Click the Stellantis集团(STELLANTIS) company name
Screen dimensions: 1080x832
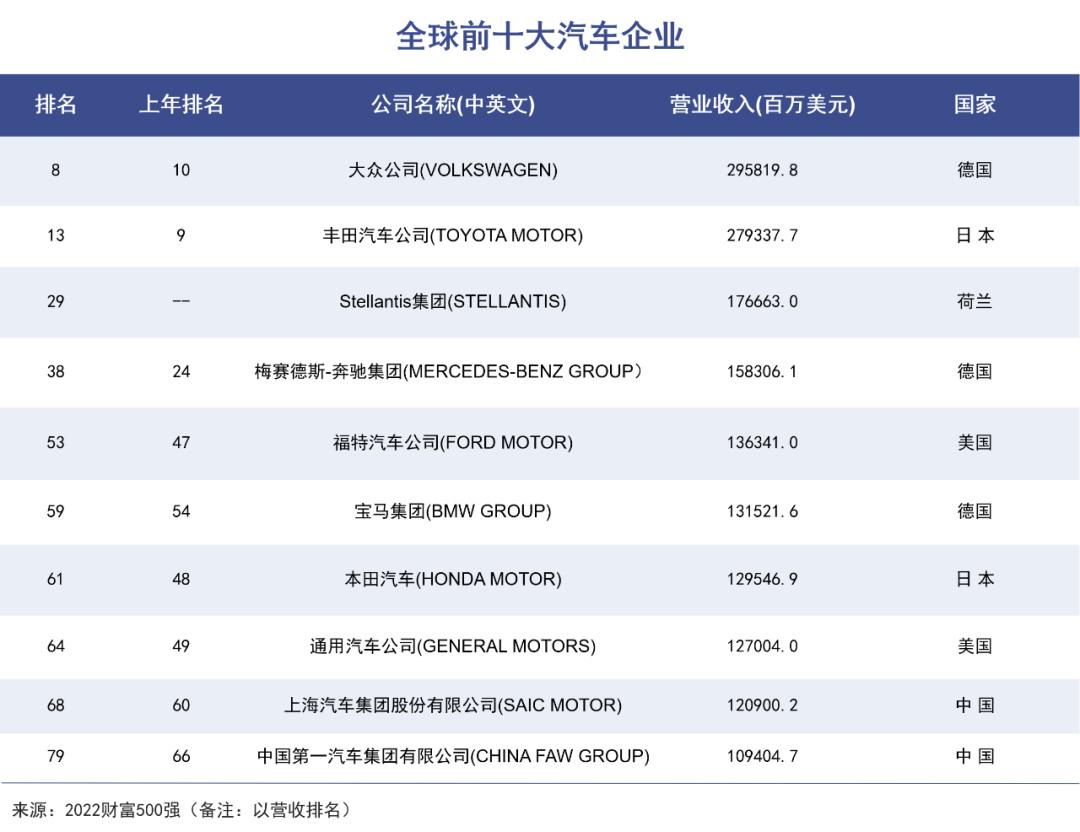click(x=453, y=302)
